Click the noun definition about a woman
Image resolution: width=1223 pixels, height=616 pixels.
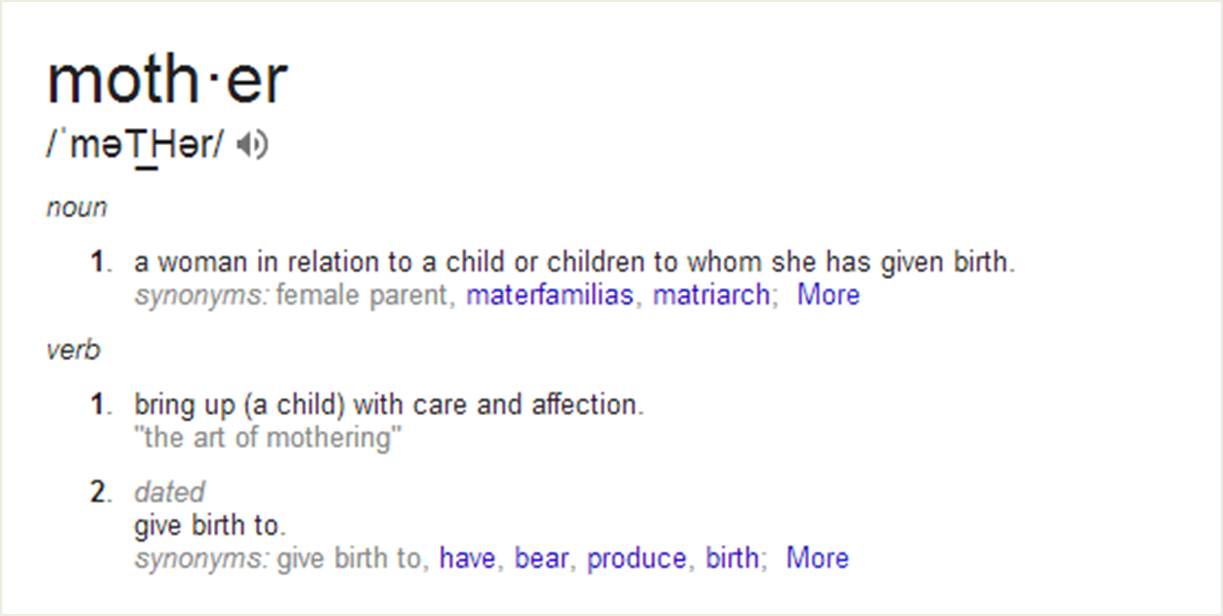pos(575,263)
